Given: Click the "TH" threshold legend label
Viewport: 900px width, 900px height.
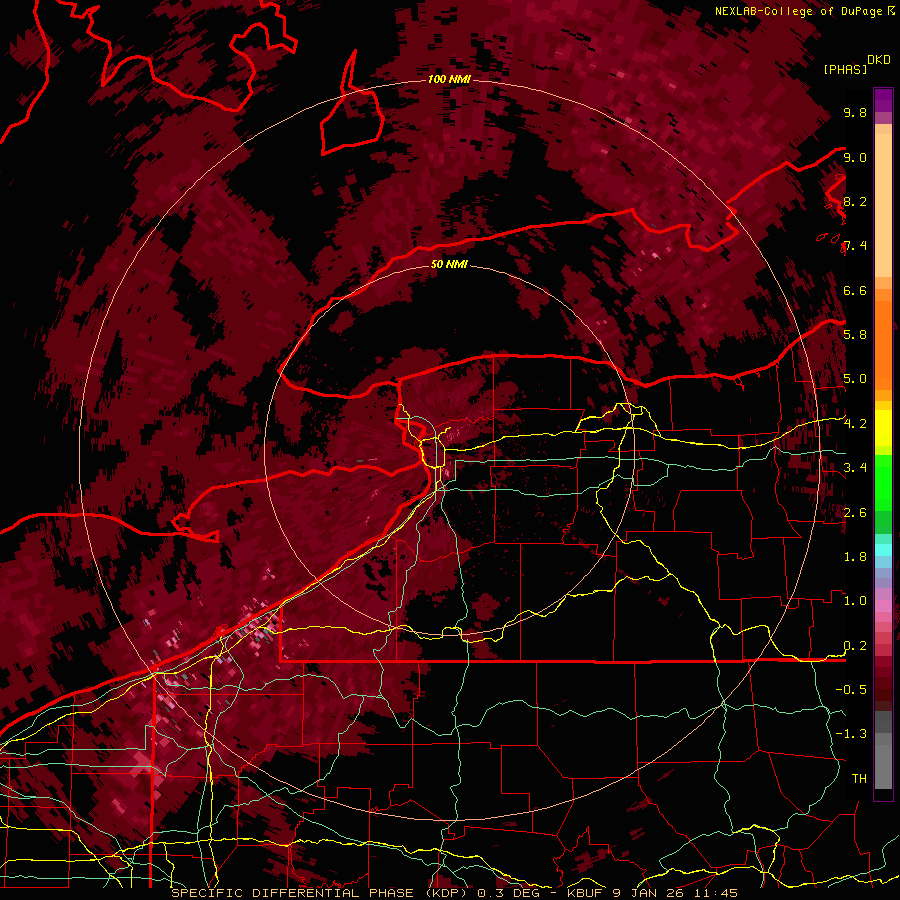Looking at the screenshot, I should [x=859, y=779].
